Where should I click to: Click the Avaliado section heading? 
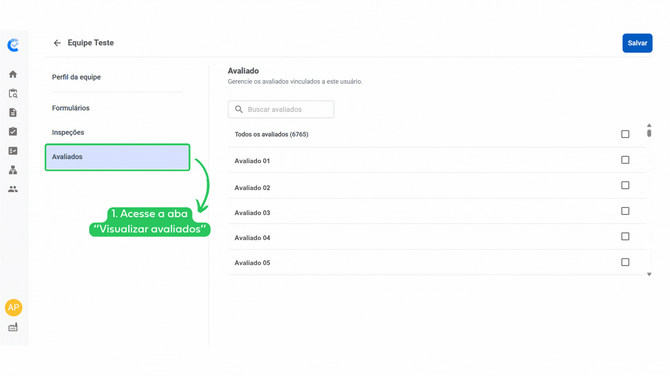point(243,71)
